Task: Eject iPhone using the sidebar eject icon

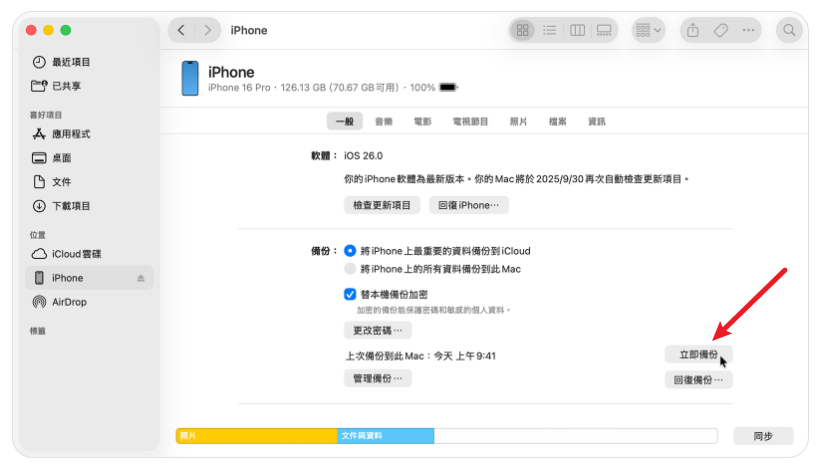Action: pos(141,278)
